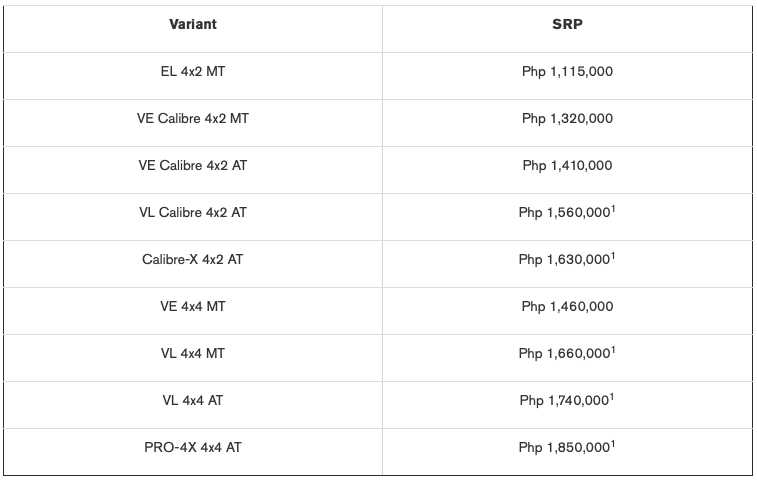Viewport: 757px width, 482px height.
Task: Click the Php 1,320,000 price
Action: tap(567, 118)
